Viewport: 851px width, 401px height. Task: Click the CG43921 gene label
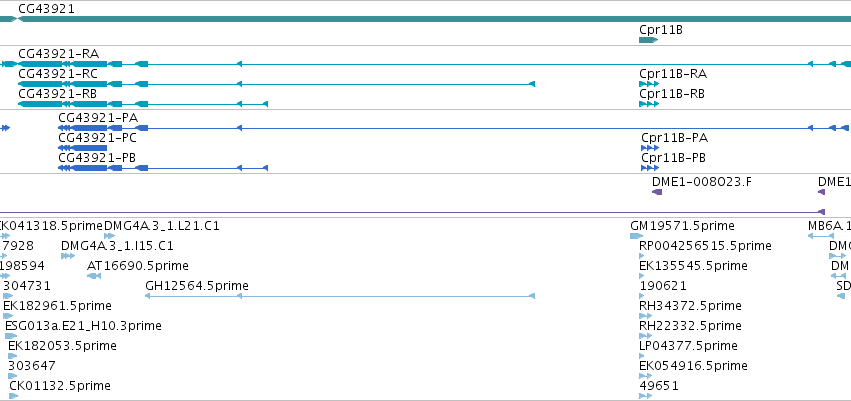click(x=46, y=9)
